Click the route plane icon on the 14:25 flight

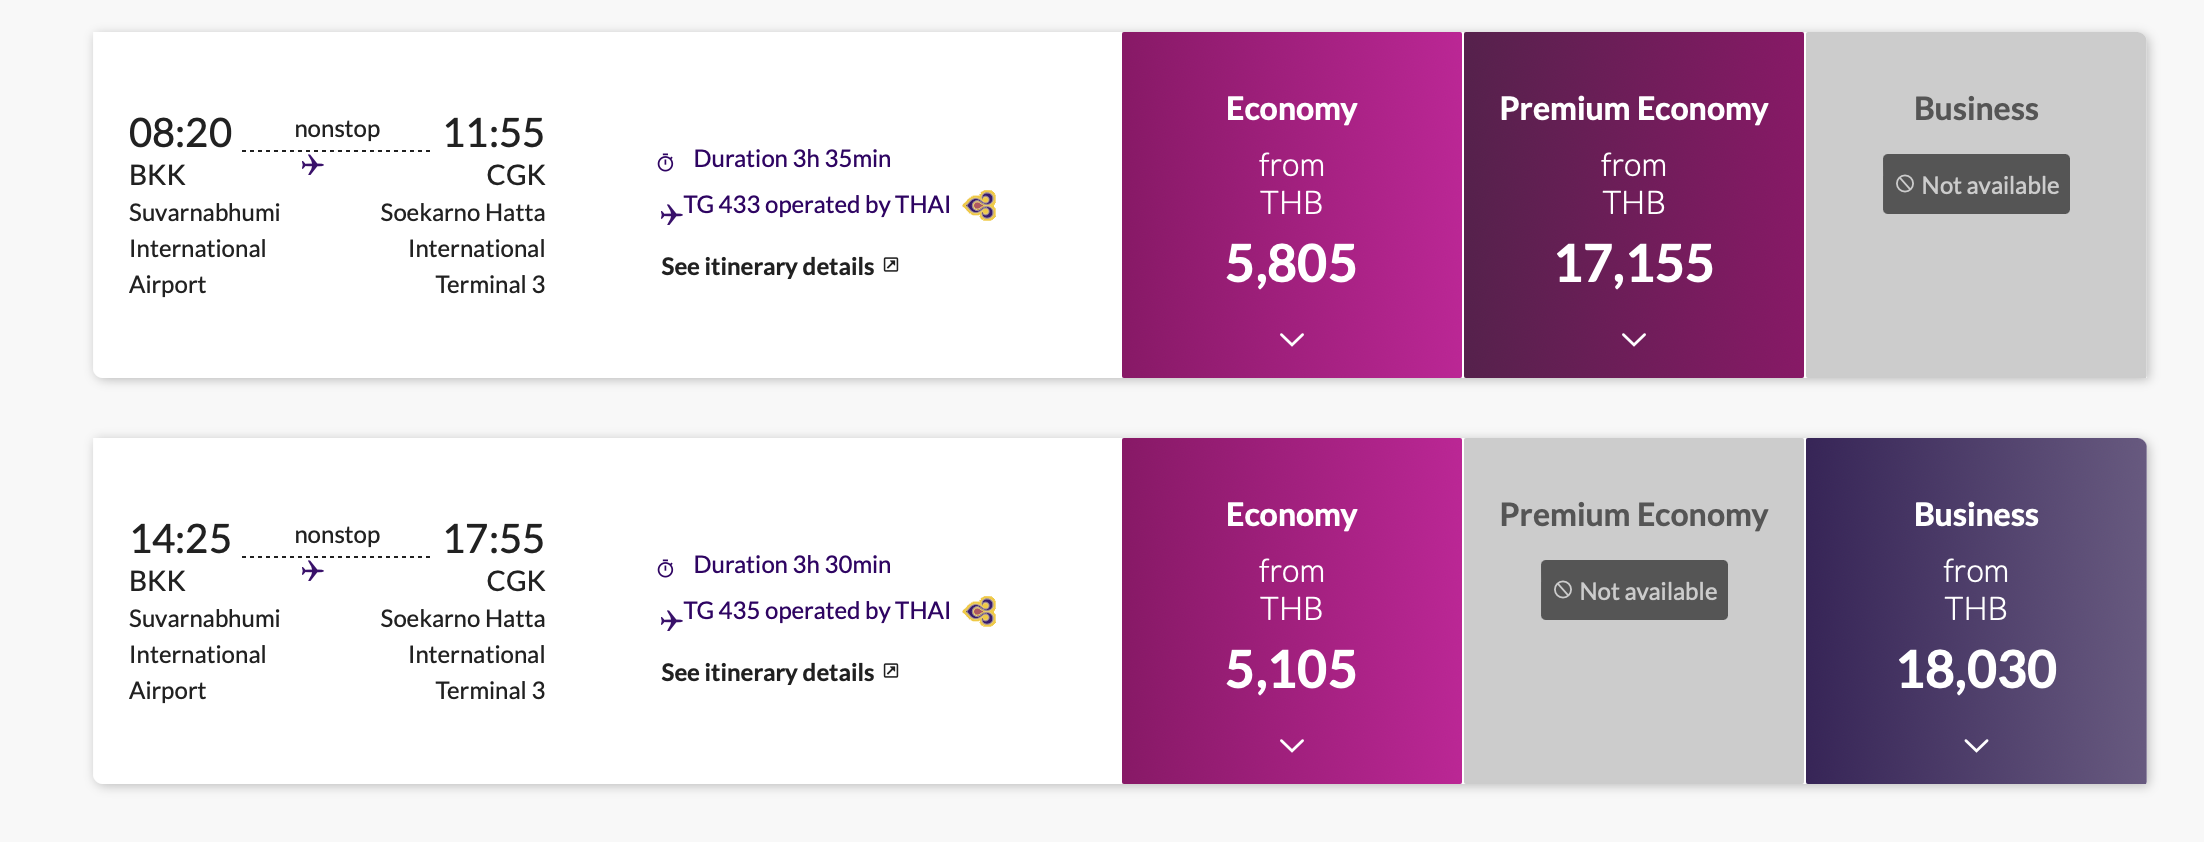click(x=313, y=571)
